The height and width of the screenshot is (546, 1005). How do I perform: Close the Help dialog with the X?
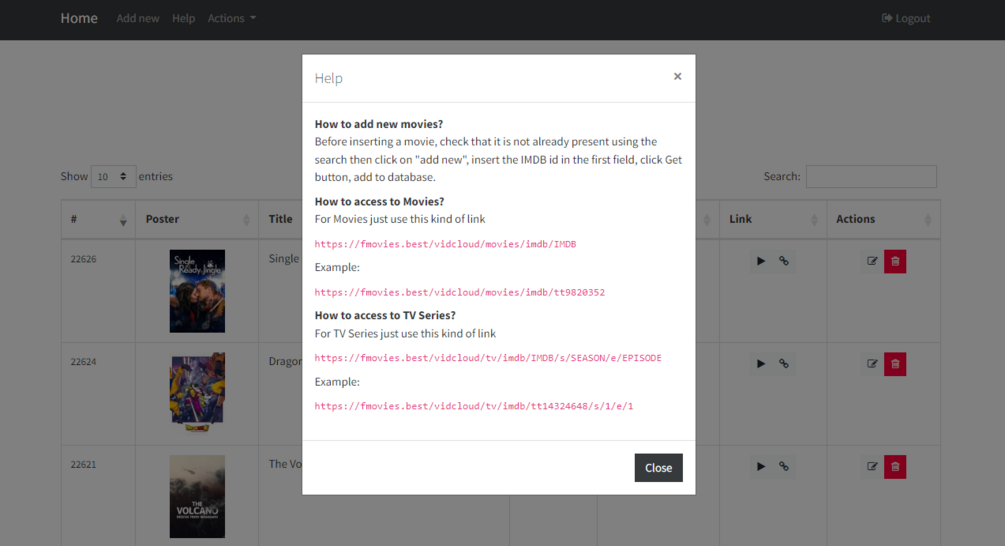tap(677, 77)
